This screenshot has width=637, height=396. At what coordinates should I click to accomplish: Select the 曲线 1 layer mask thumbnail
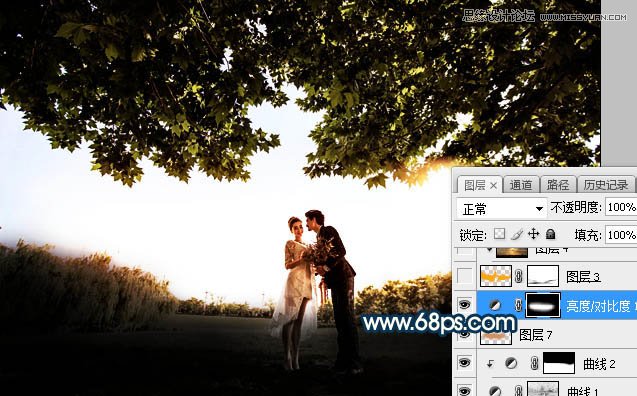(543, 389)
